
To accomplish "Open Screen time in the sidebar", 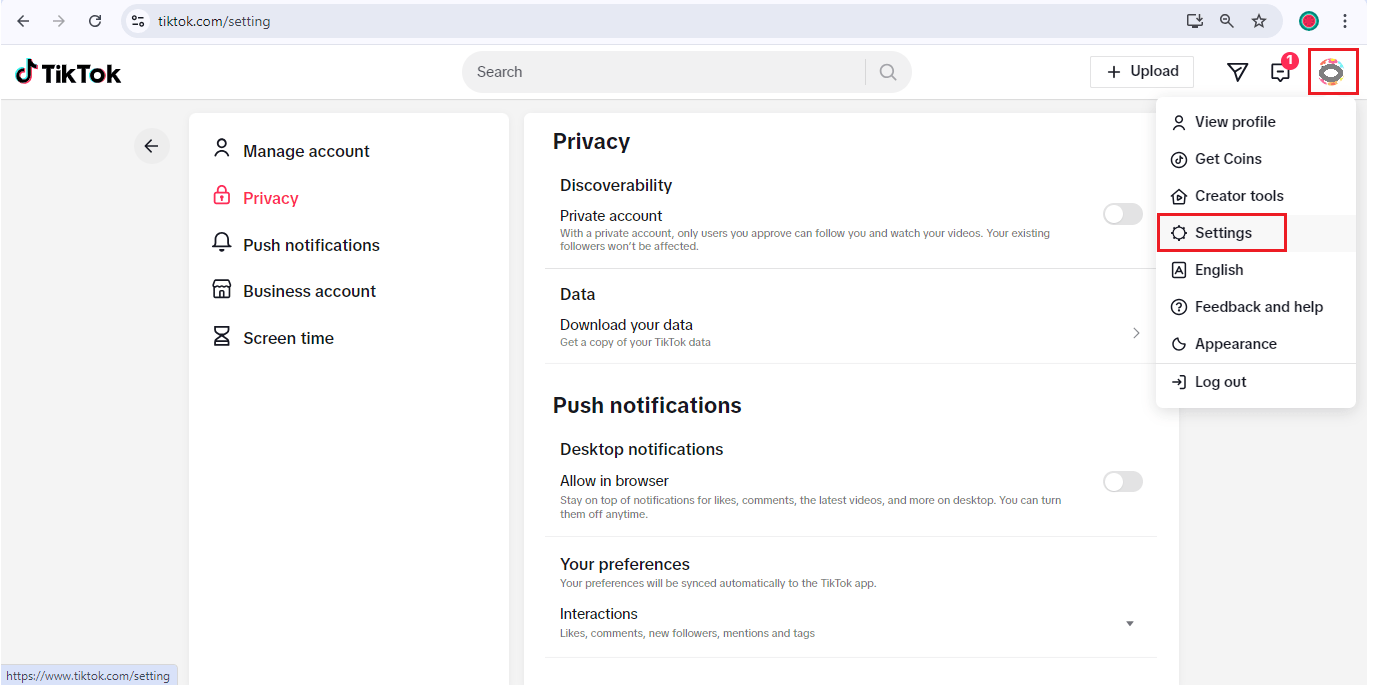I will (288, 338).
